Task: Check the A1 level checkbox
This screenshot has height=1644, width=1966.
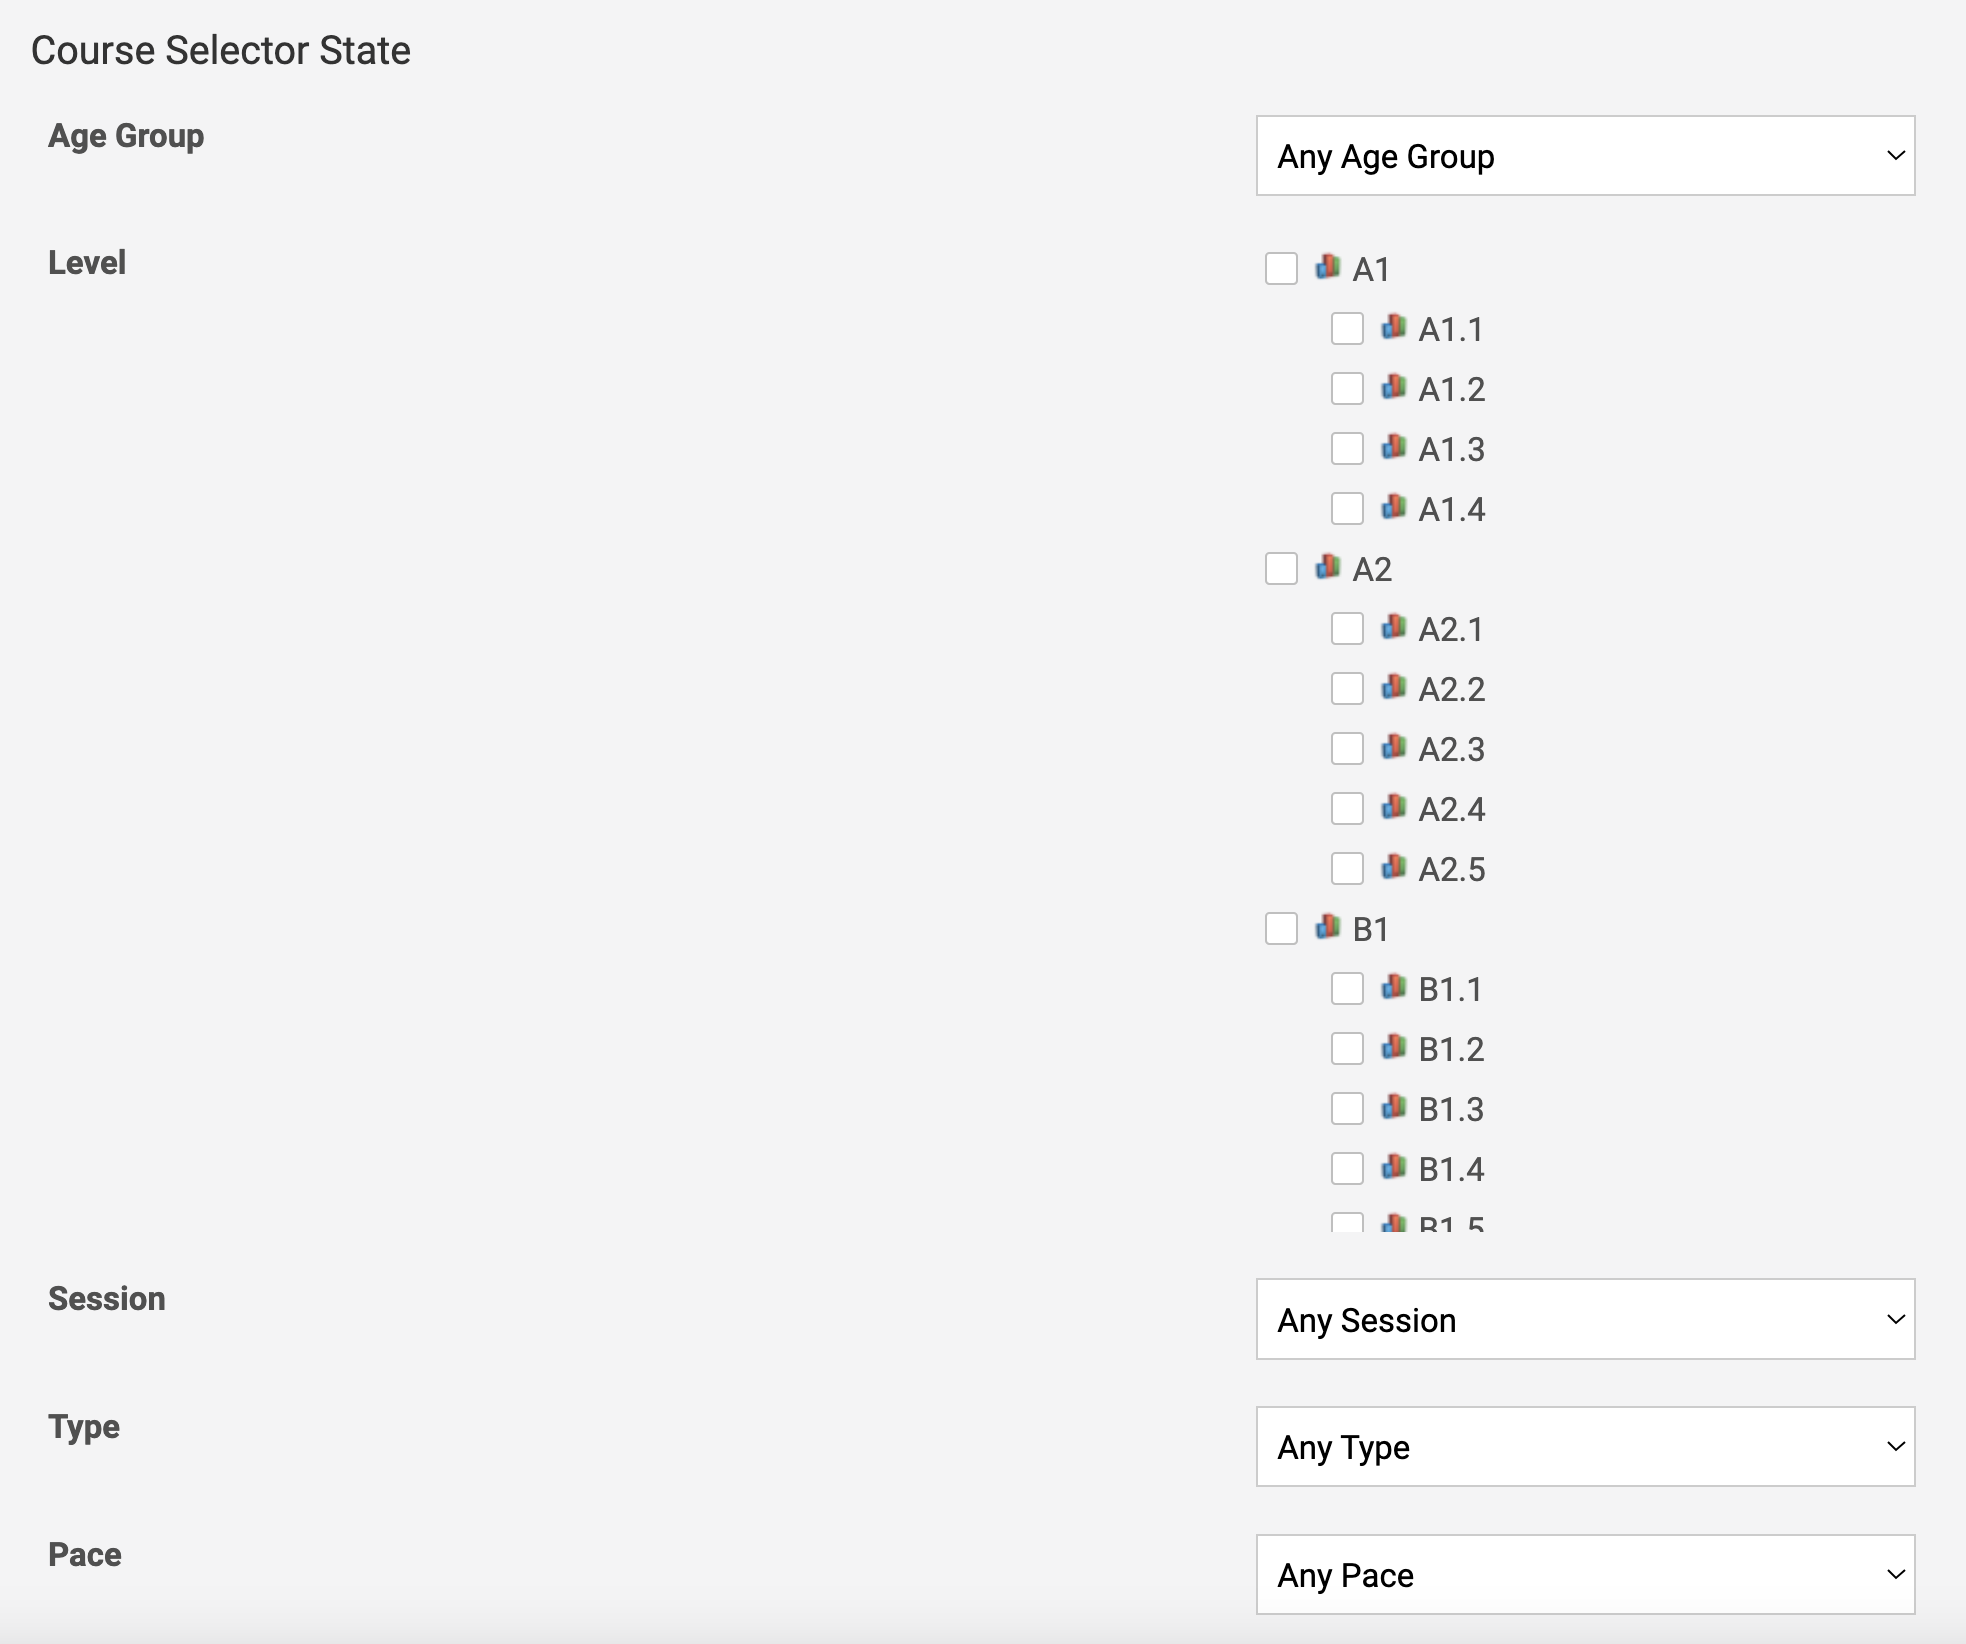Action: point(1281,269)
